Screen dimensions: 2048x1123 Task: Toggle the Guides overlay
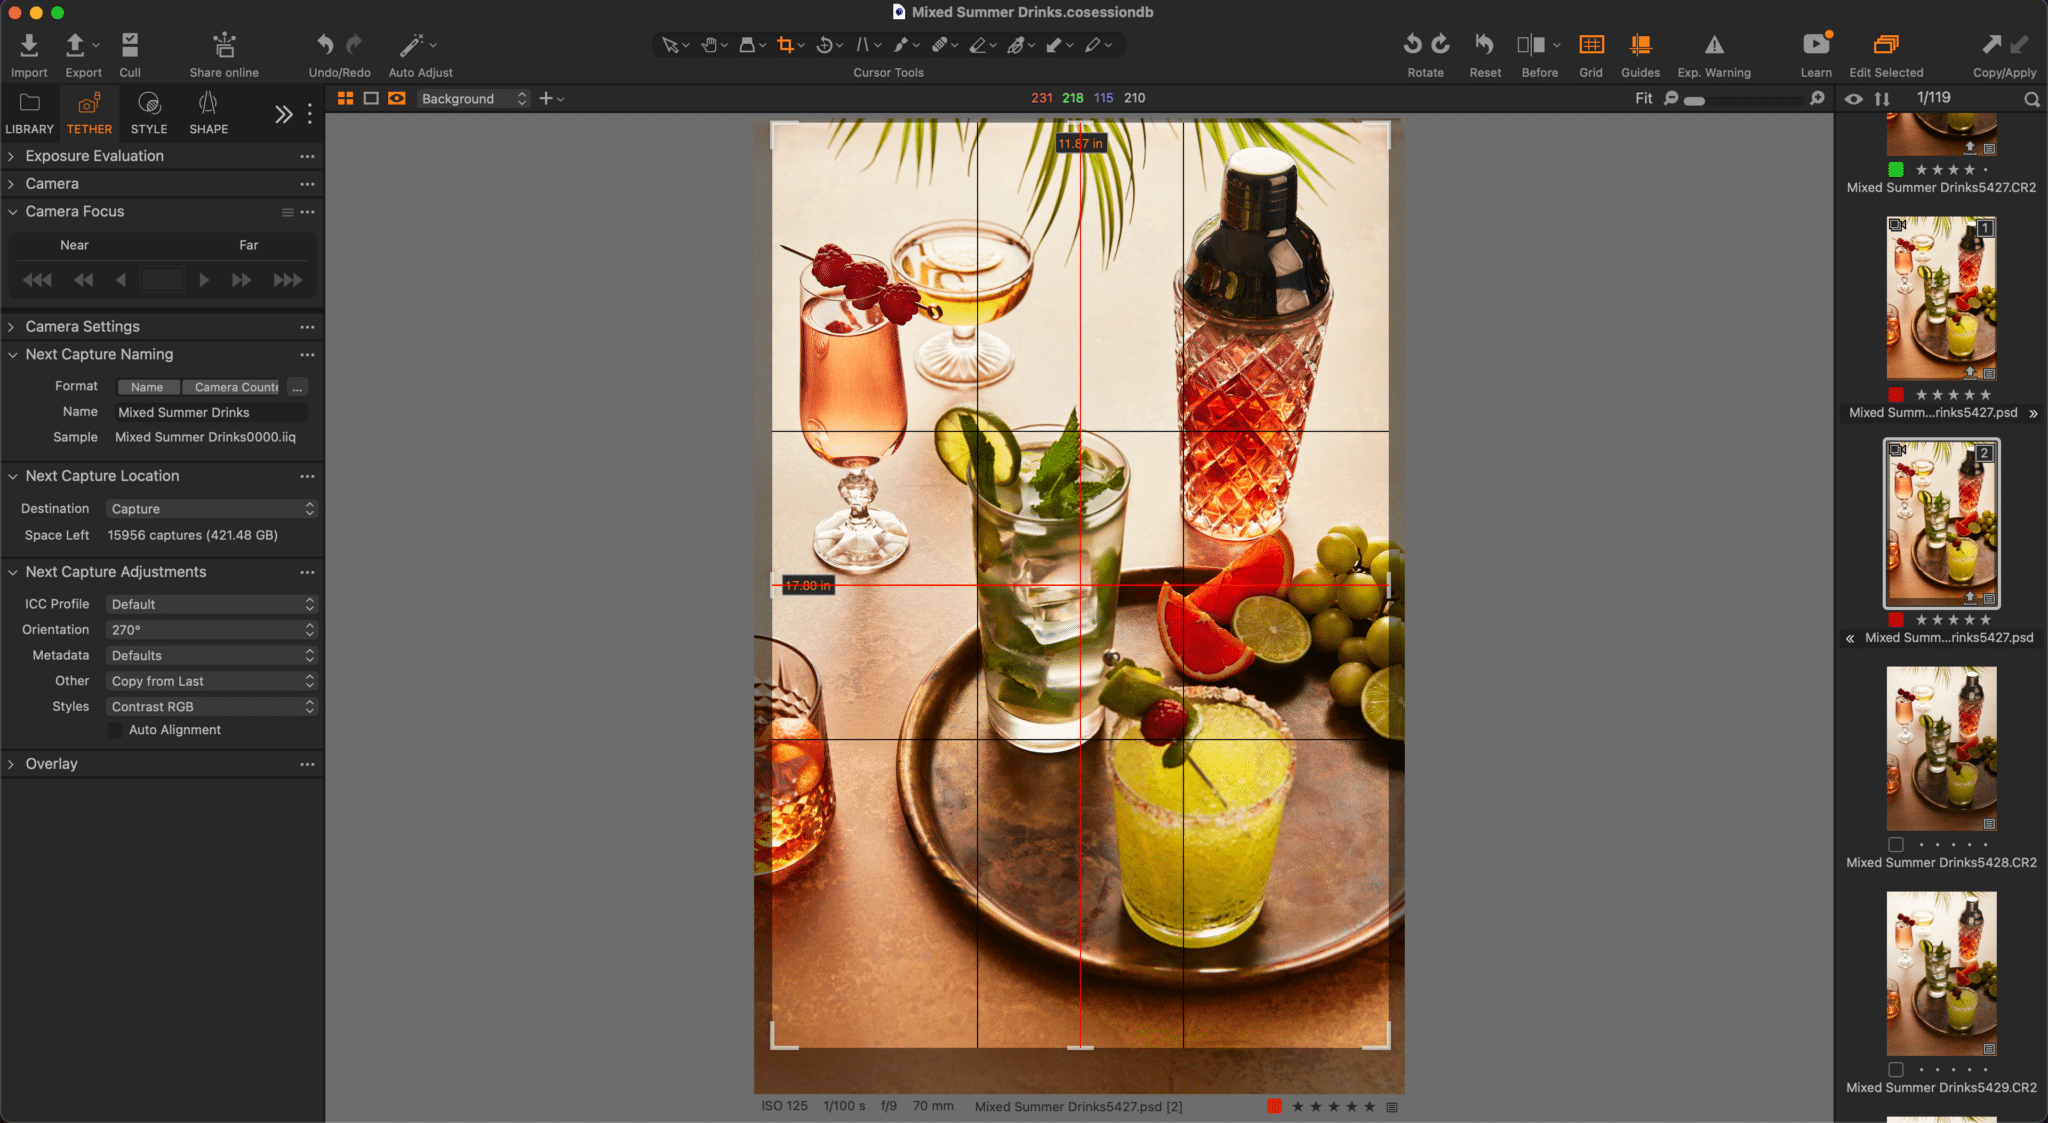(x=1640, y=44)
